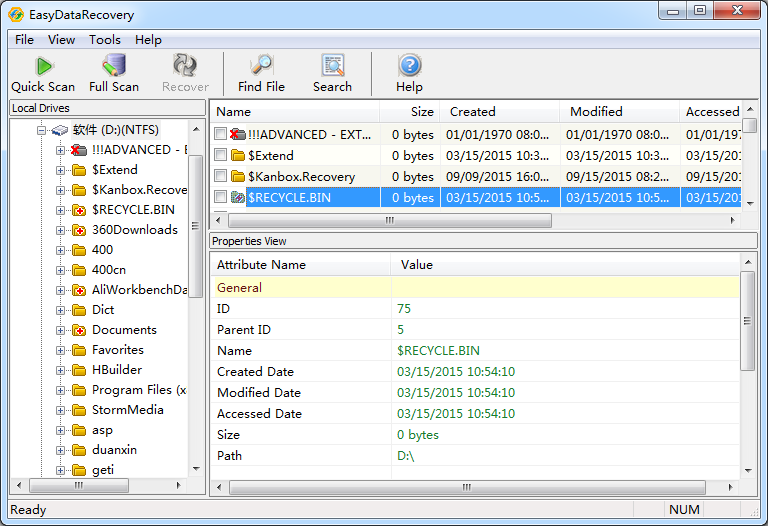
Task: Click the $RECYCLE.BIN icon in file list
Action: (x=238, y=197)
